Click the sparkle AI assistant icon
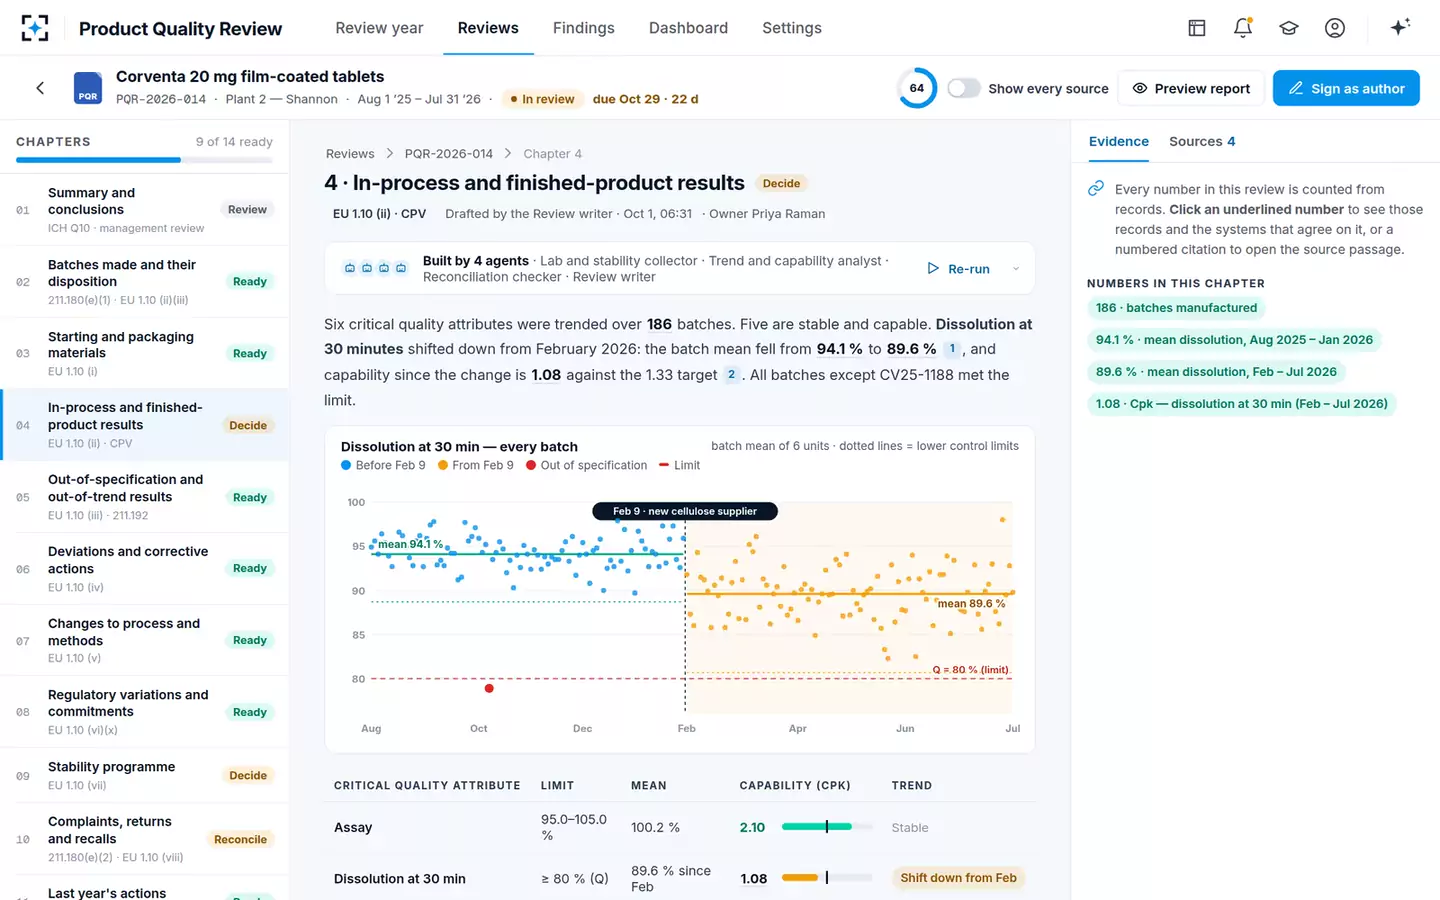The image size is (1440, 900). point(1400,27)
